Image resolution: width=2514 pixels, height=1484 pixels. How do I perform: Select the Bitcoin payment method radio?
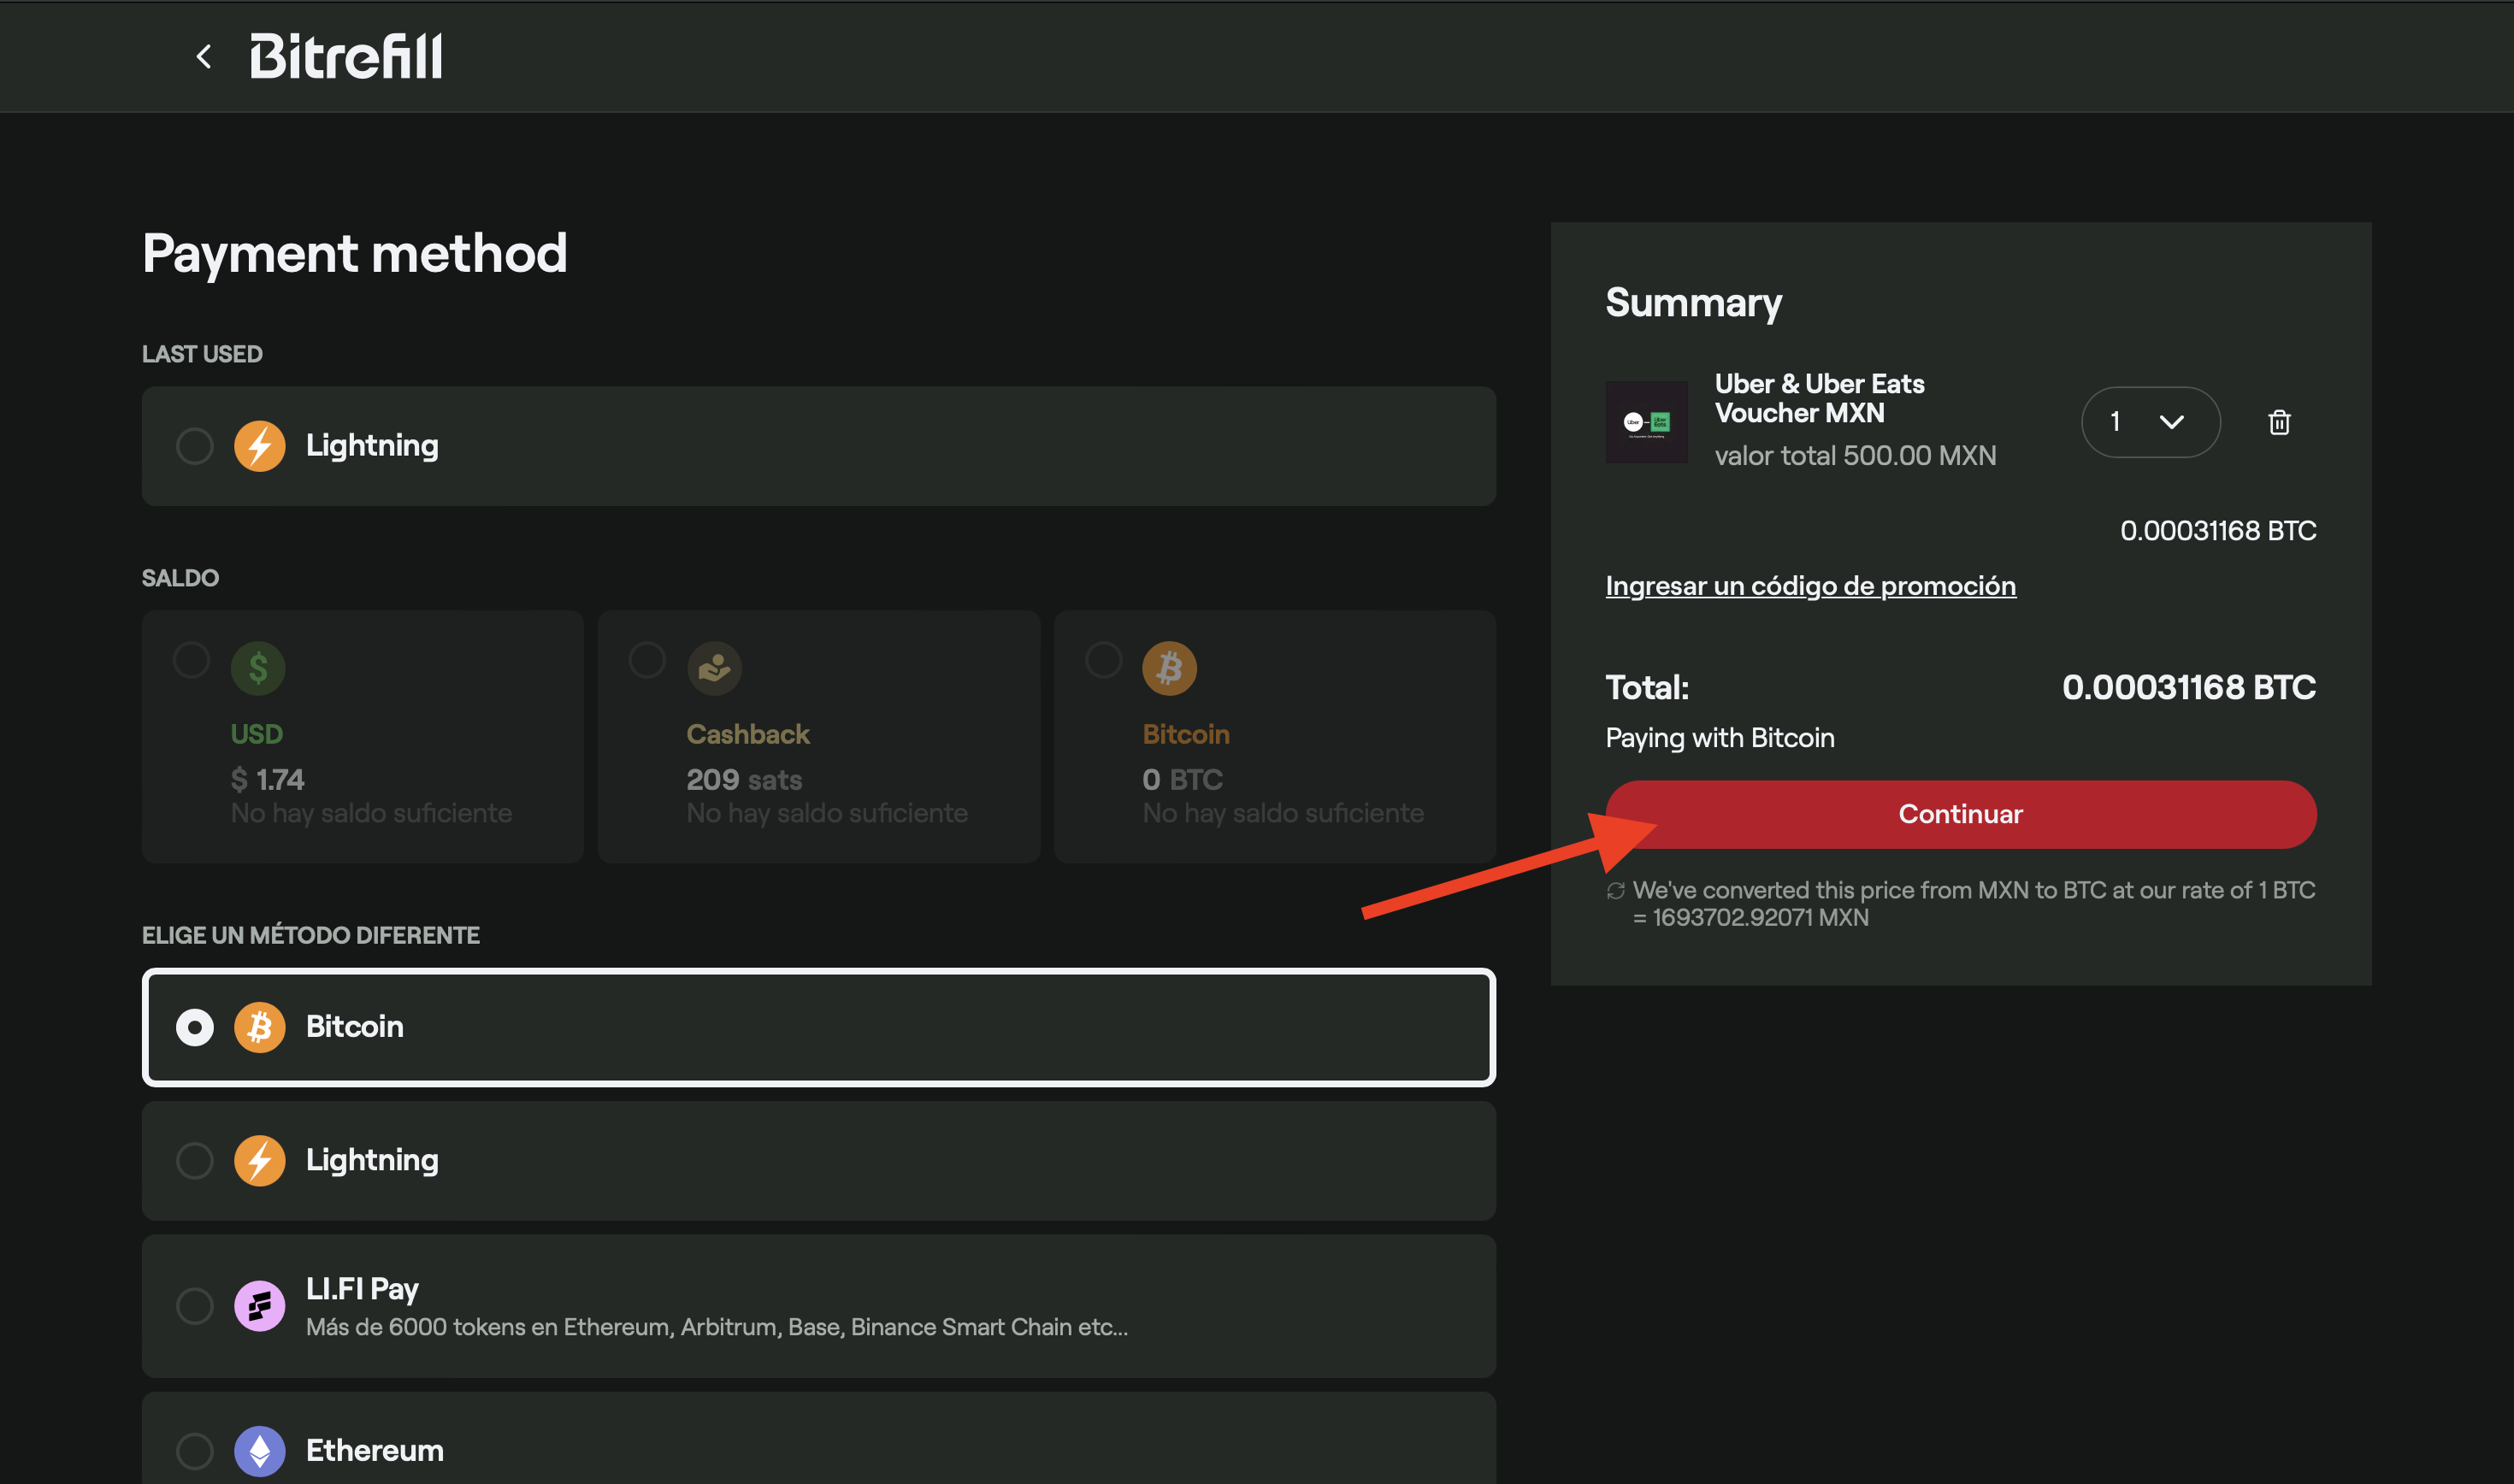click(x=195, y=1027)
